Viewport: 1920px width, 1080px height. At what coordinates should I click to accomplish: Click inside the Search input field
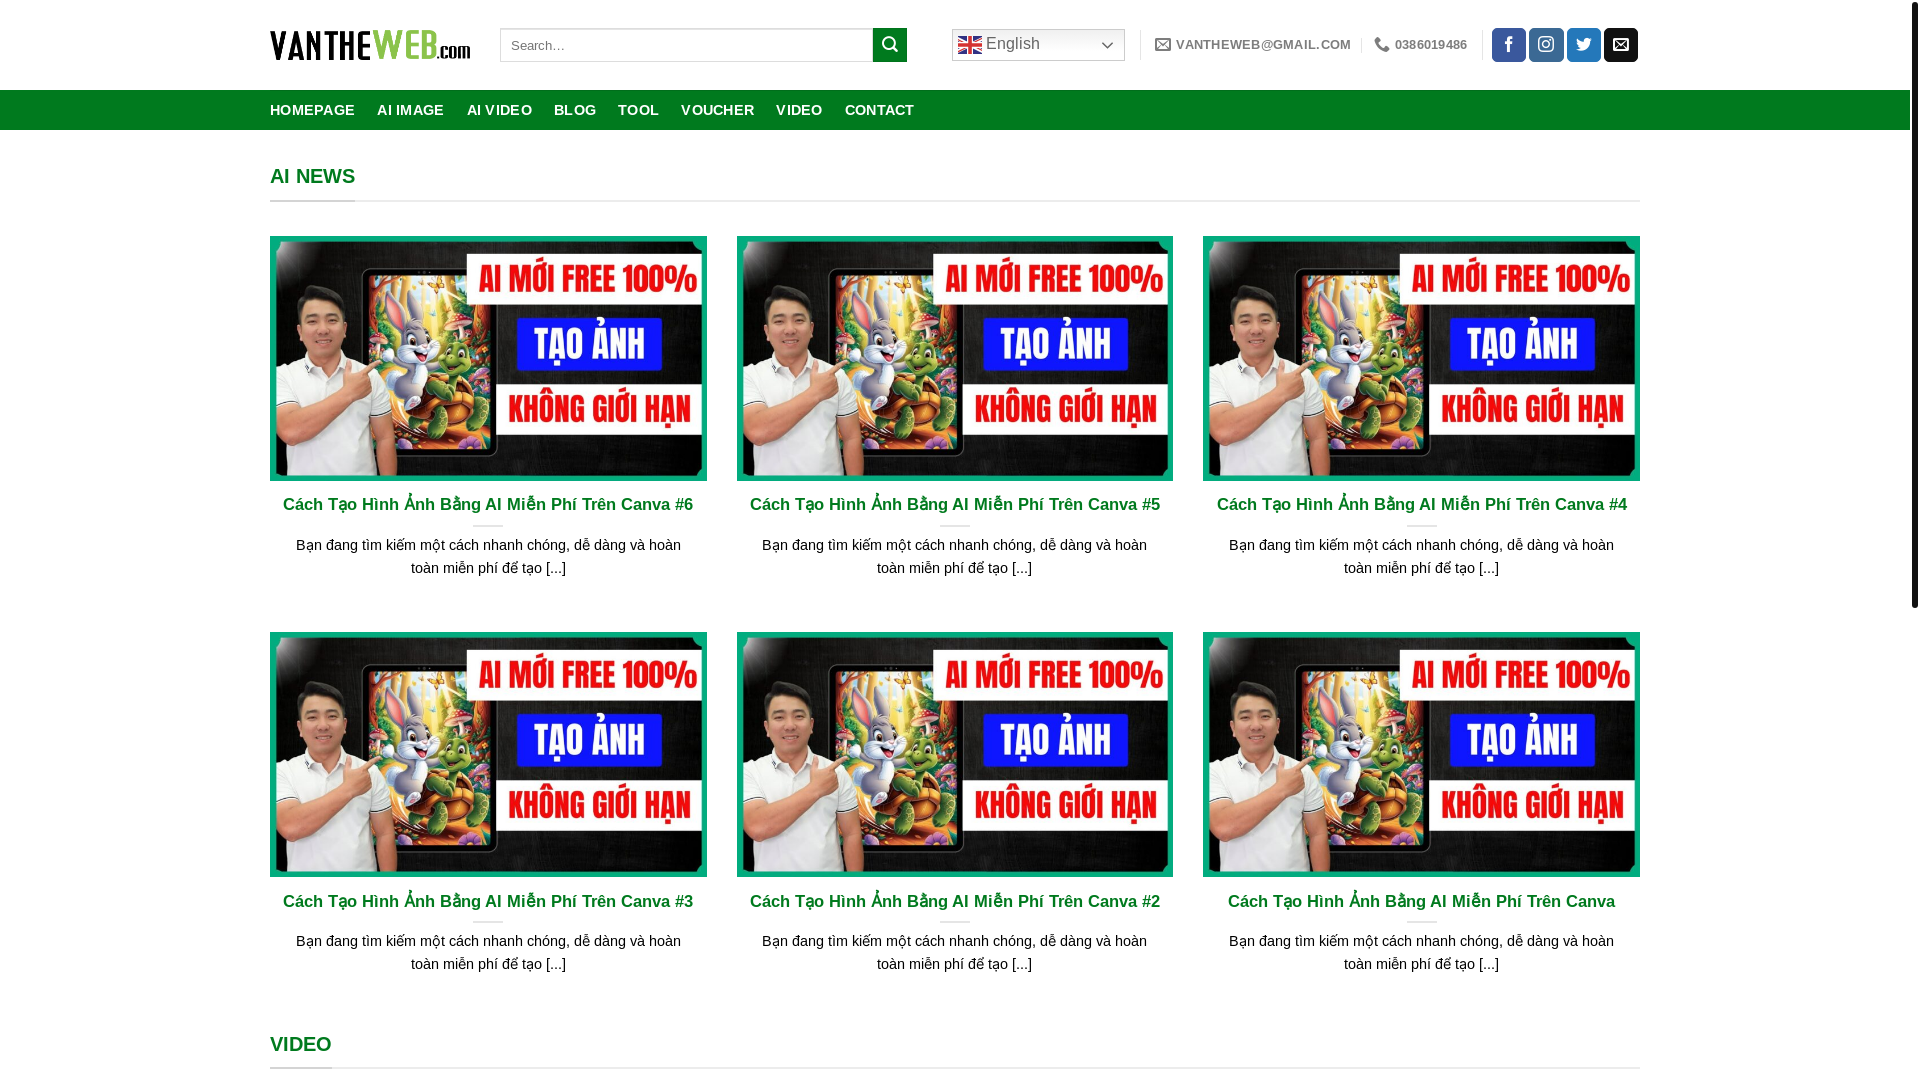(686, 45)
